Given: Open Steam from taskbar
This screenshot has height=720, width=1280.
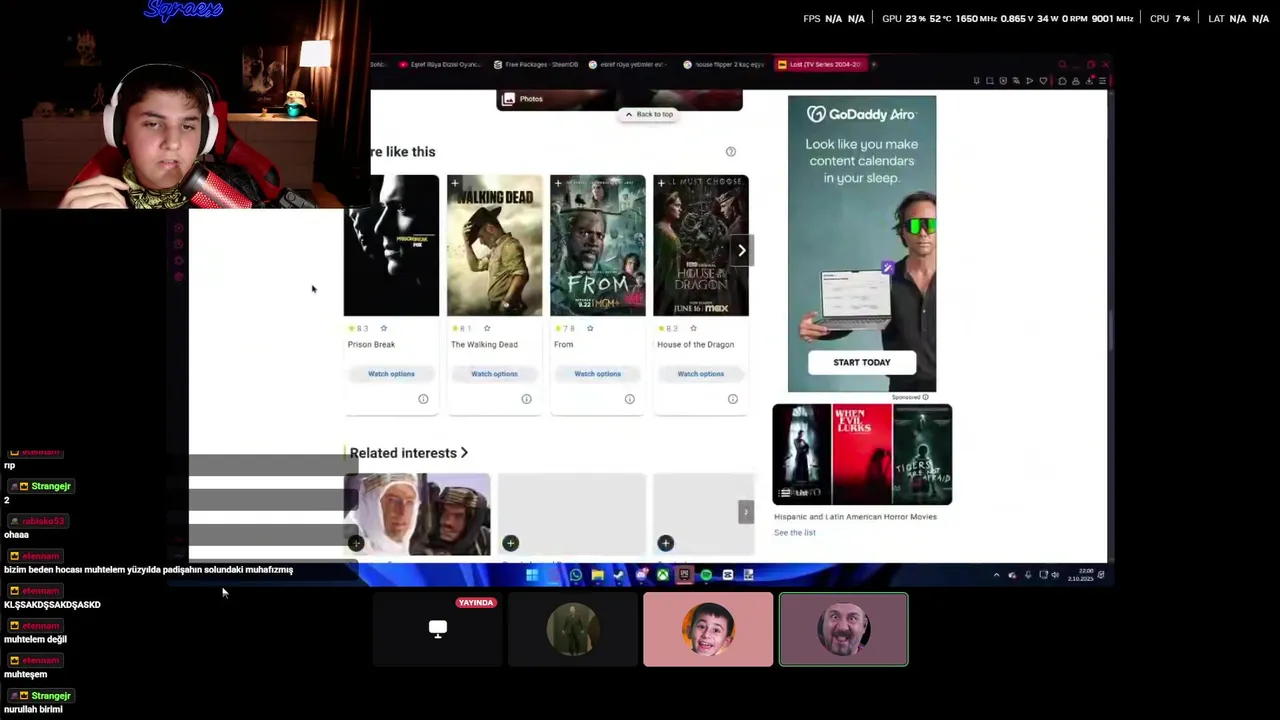Looking at the screenshot, I should click(619, 575).
